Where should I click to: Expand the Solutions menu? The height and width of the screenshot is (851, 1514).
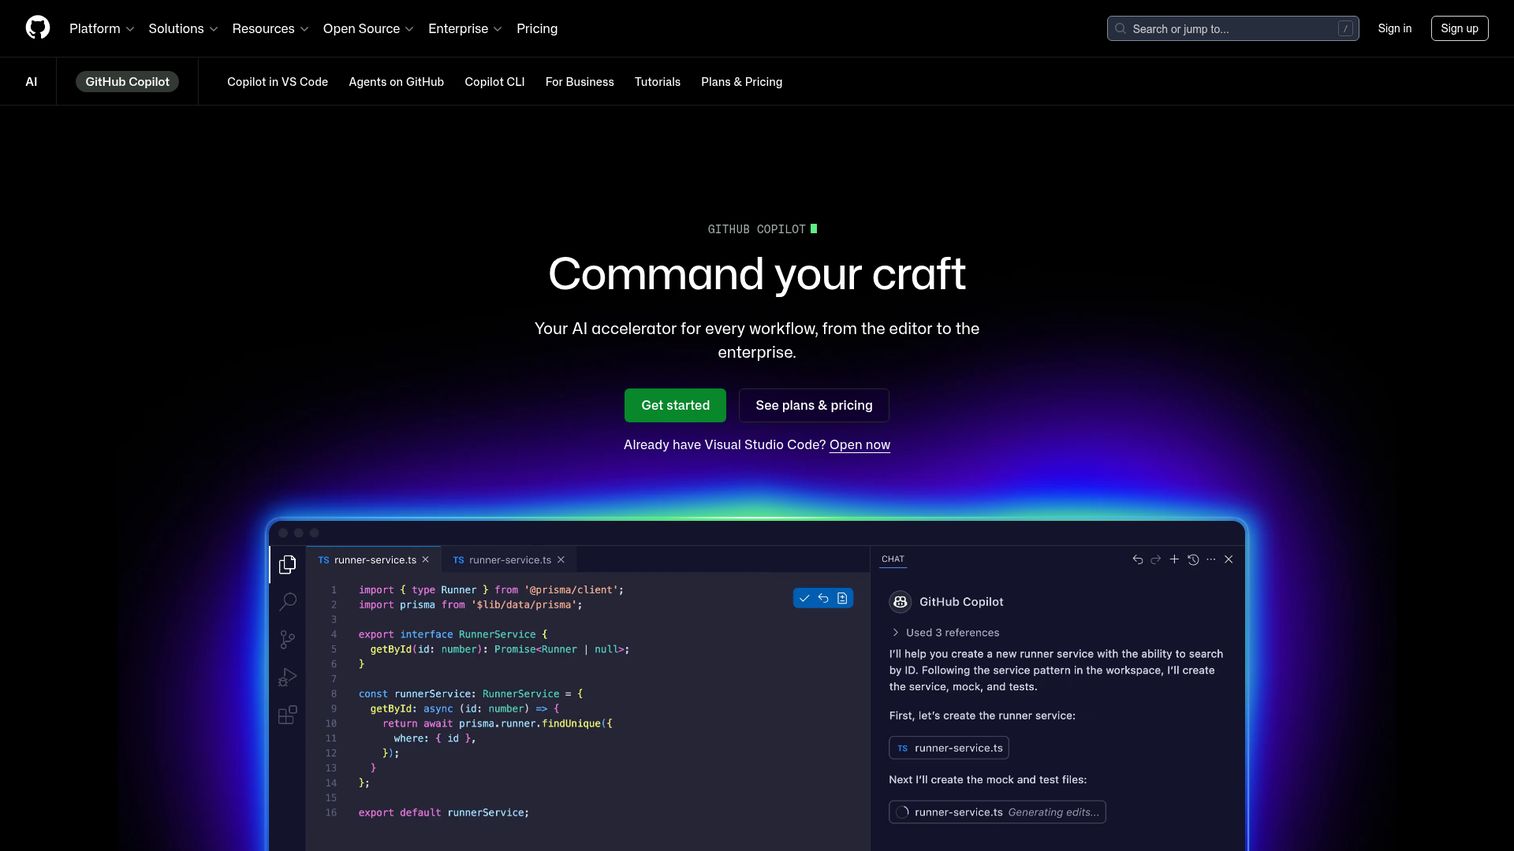click(183, 28)
